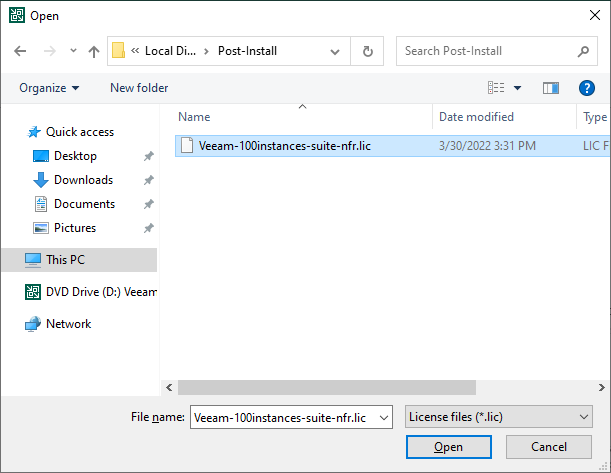The image size is (611, 473).
Task: Click scroll-right arrow on horizontal scrollbar
Action: (x=602, y=388)
